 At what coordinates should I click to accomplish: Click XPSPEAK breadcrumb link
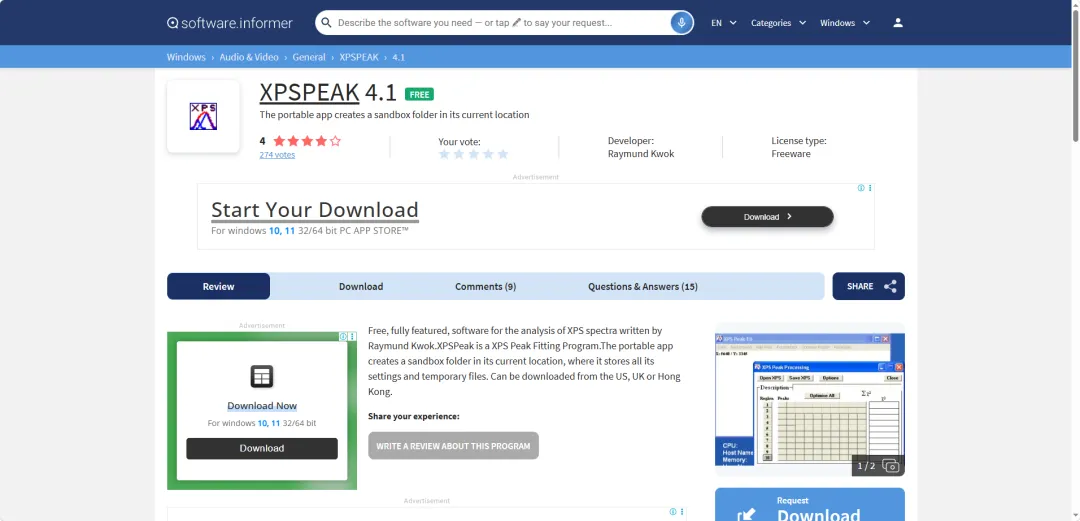click(x=359, y=57)
